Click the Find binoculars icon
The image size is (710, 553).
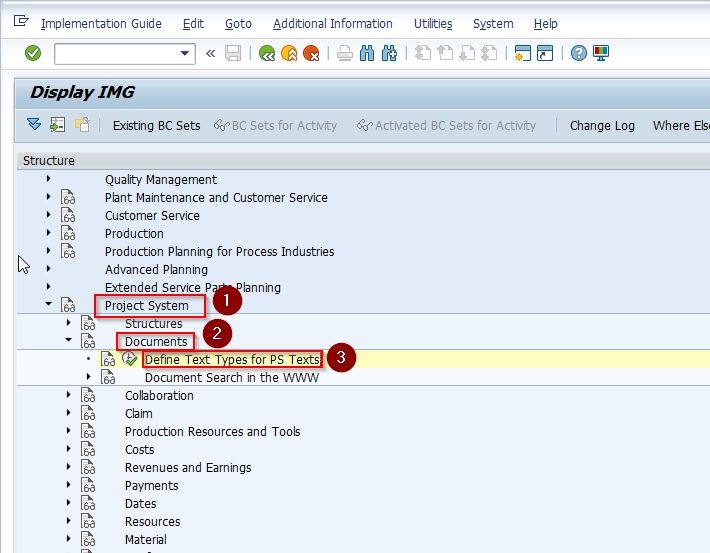click(x=367, y=53)
